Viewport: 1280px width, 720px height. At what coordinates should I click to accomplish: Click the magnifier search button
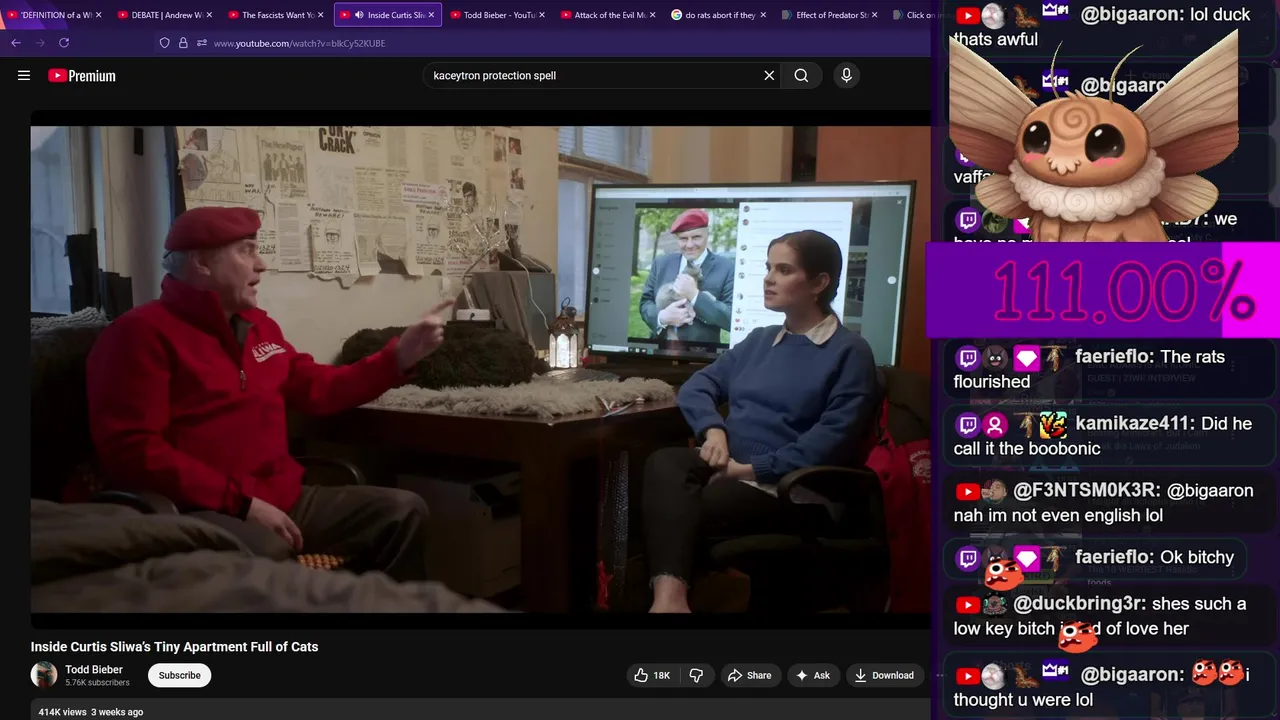[801, 75]
